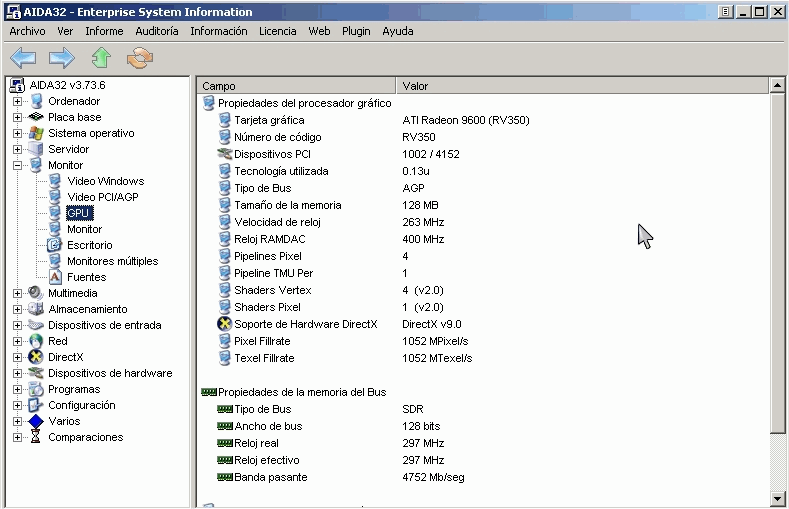Expand the Ordenador tree node
The image size is (789, 509).
18,101
